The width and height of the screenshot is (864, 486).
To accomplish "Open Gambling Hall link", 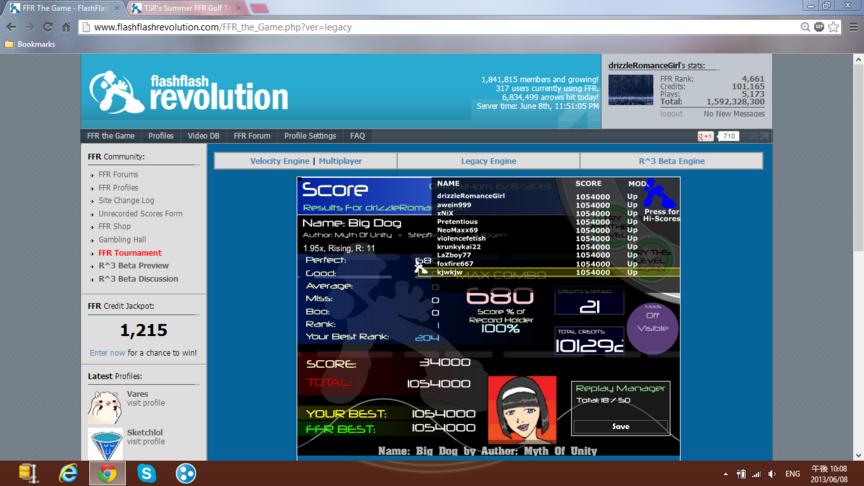I will coord(122,240).
